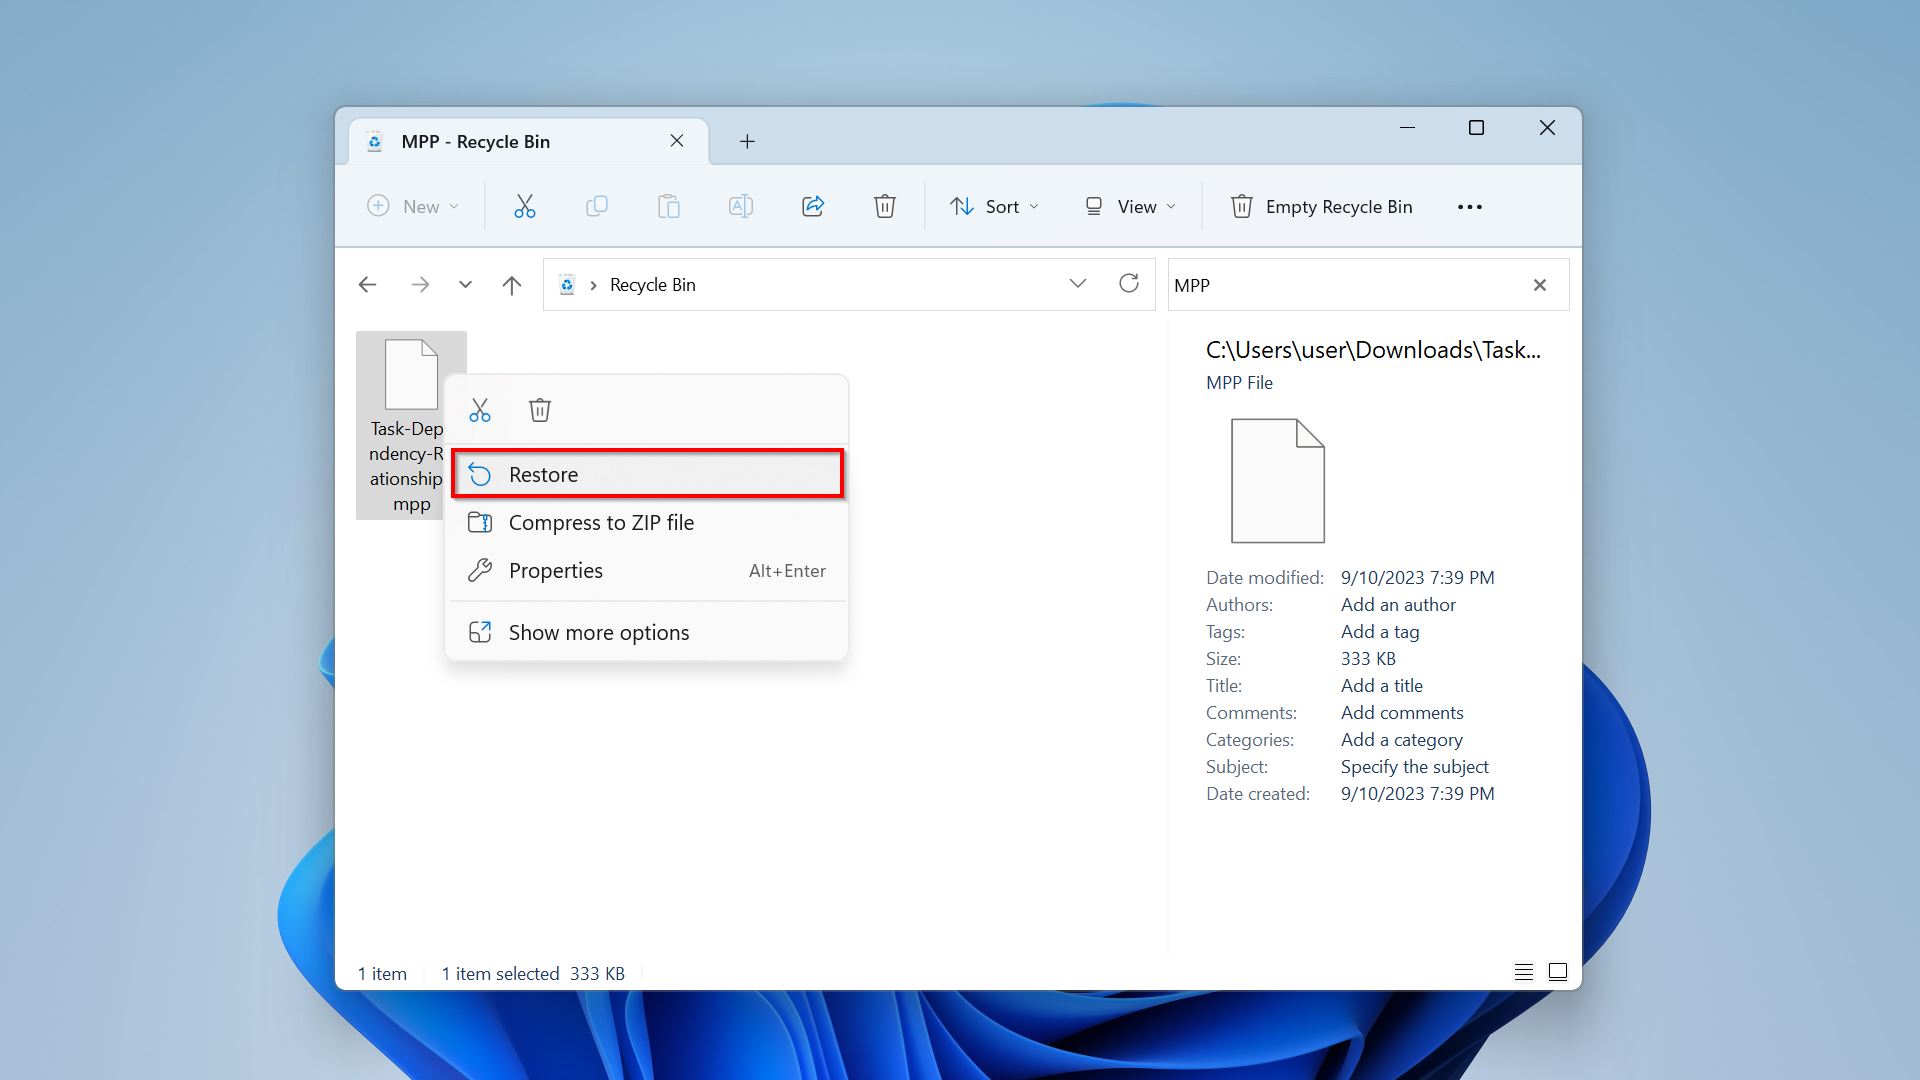Click the MPP file thumbnail in preview
Screen dimensions: 1920x1080
[1275, 480]
